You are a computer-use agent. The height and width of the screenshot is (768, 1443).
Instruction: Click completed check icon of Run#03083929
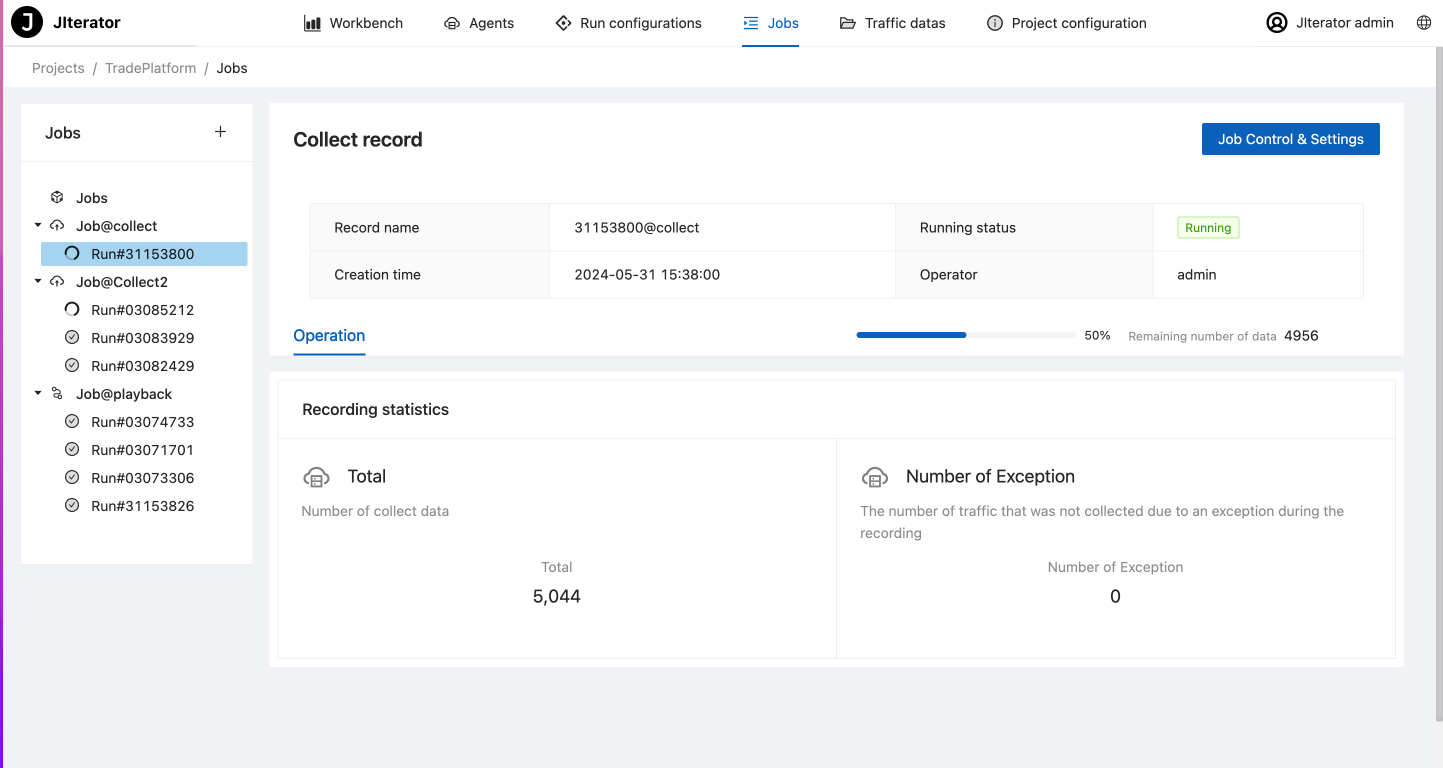tap(72, 338)
